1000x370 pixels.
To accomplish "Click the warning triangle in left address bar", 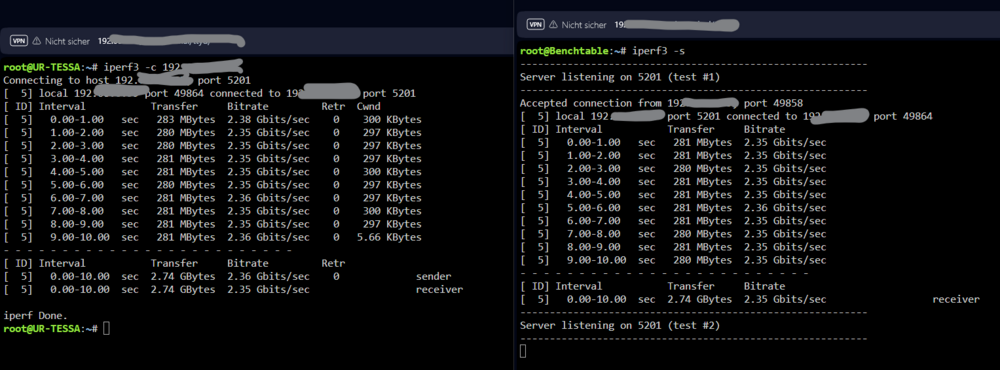I will tap(36, 41).
